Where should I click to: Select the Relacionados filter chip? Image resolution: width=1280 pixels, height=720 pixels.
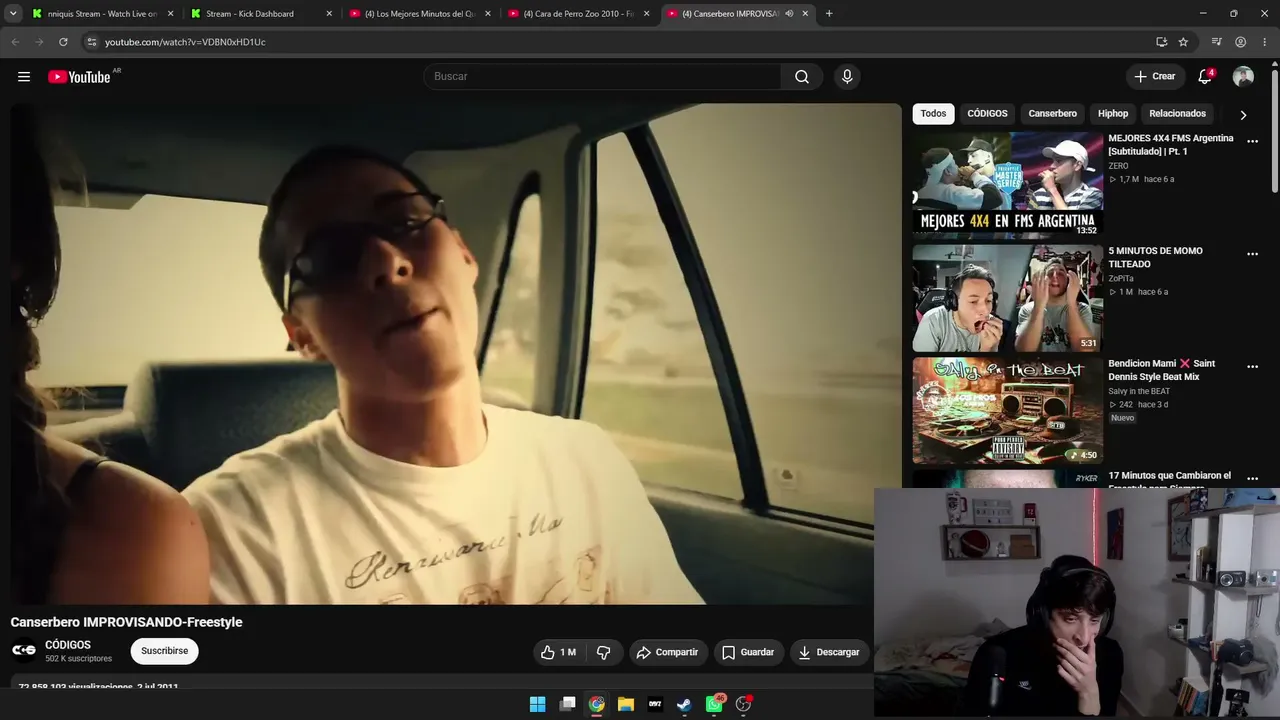tap(1177, 114)
